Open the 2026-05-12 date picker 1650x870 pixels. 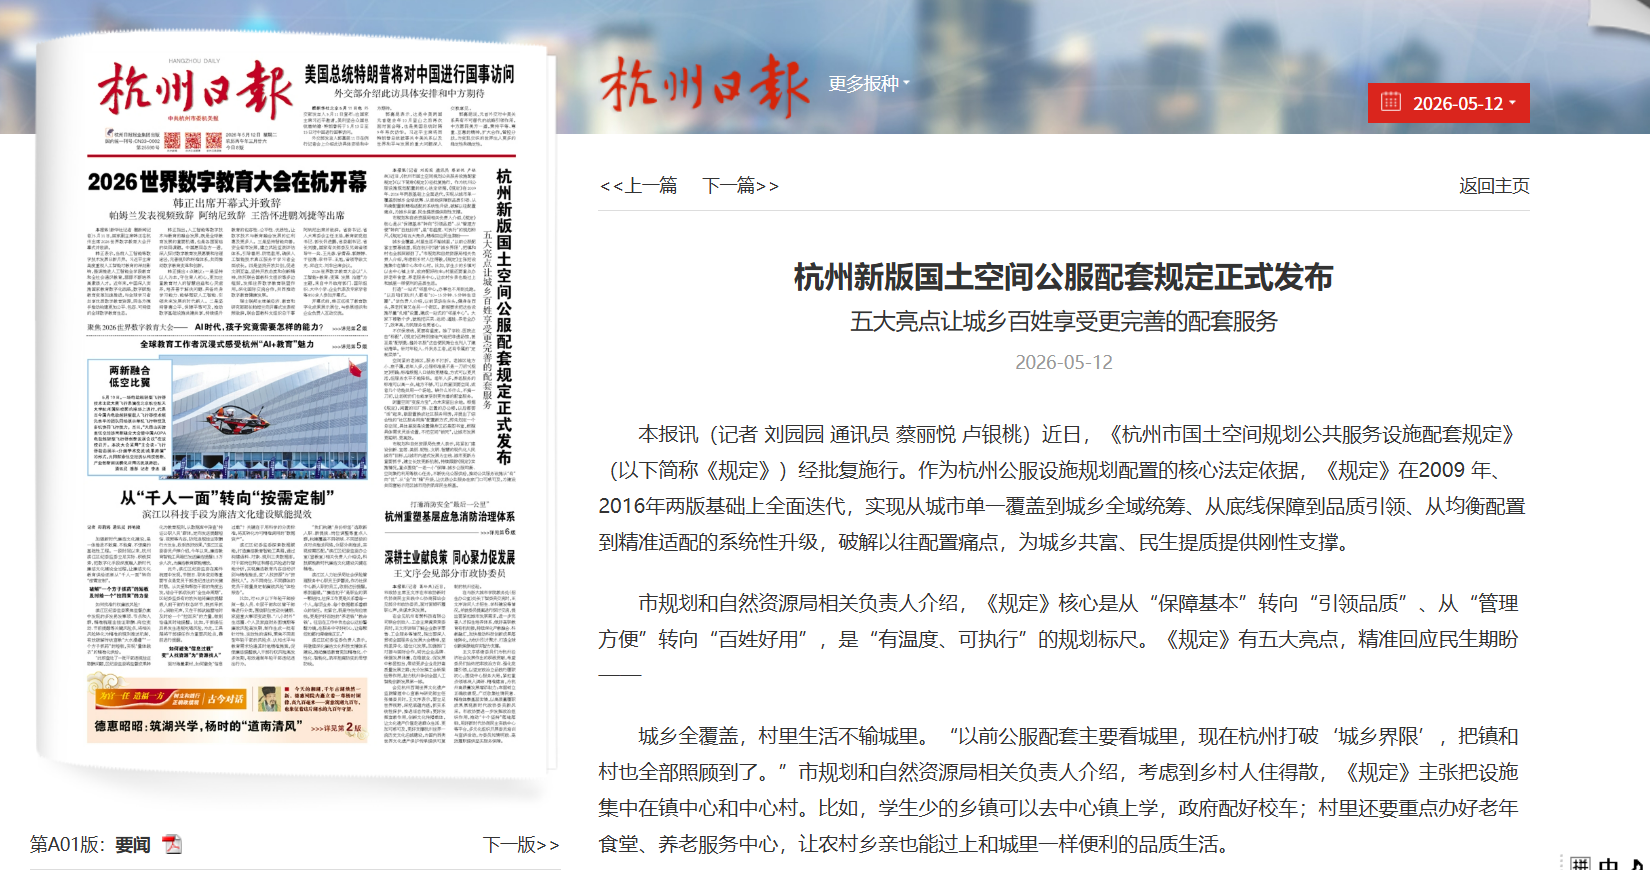tap(1448, 103)
